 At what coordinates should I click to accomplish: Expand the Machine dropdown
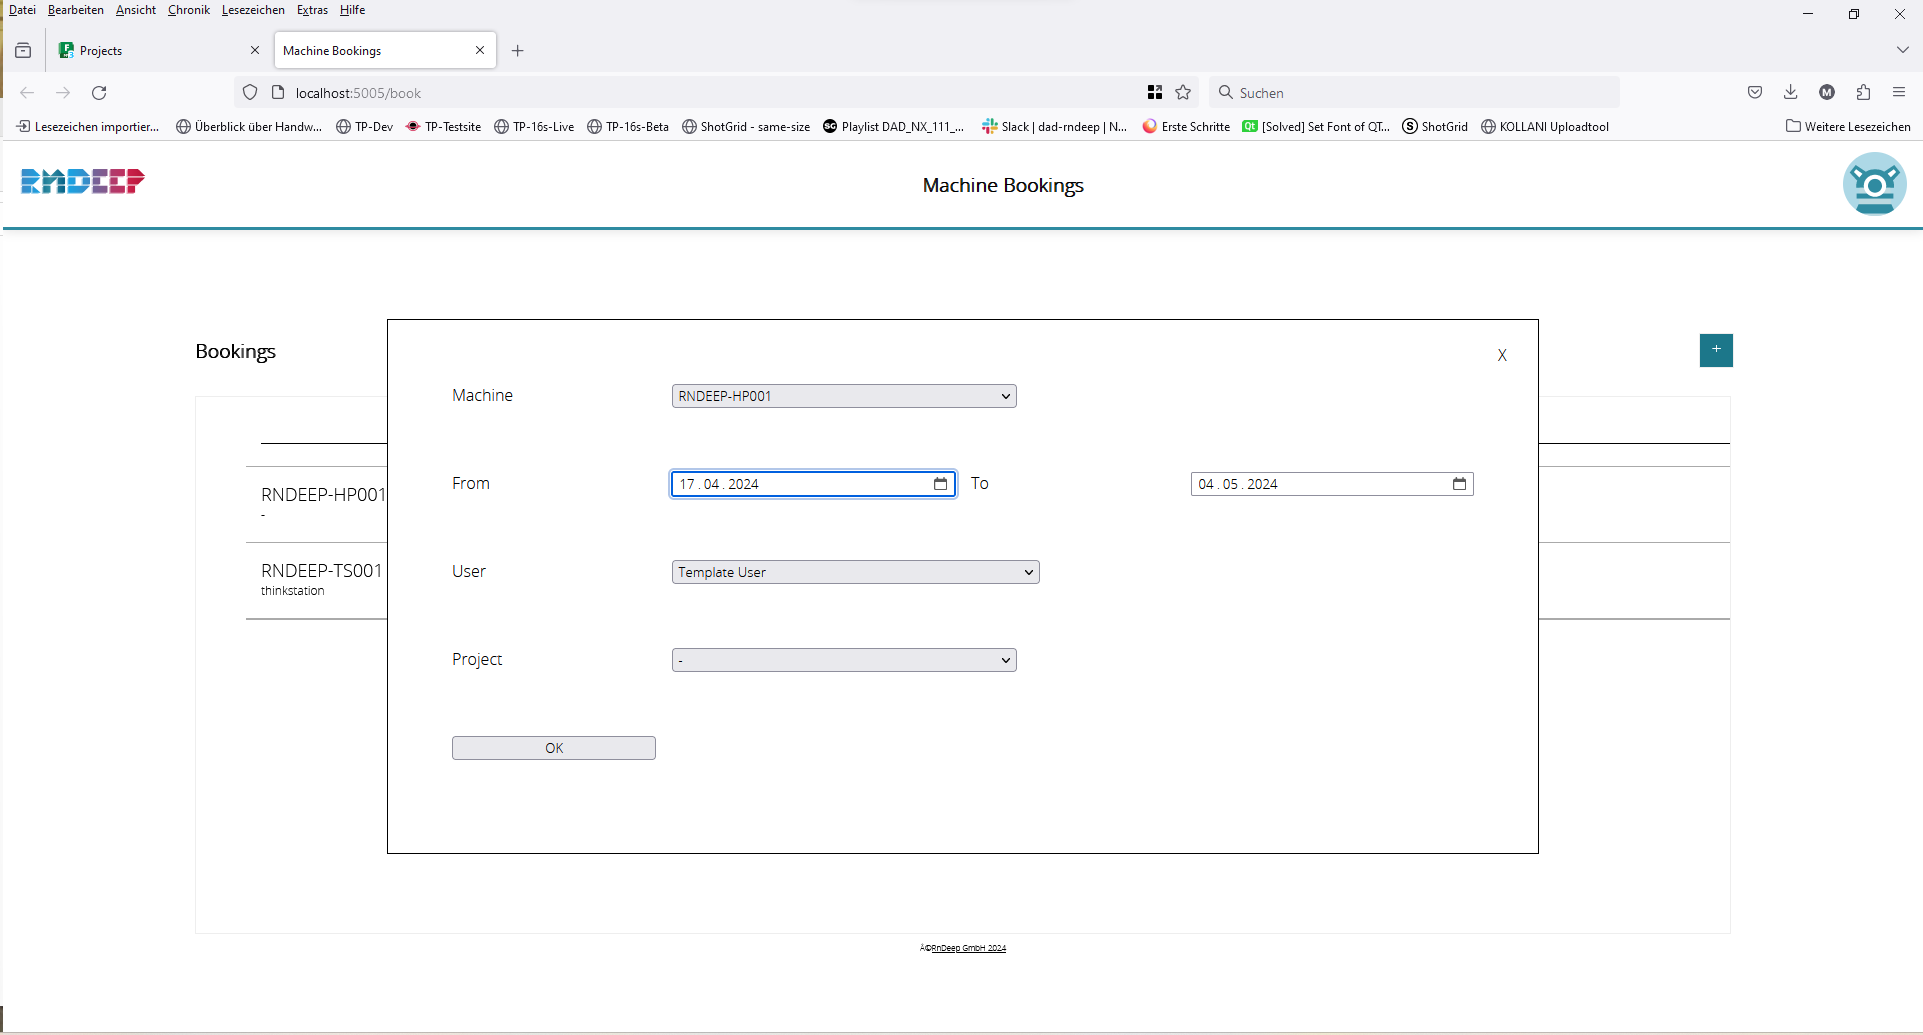[844, 396]
